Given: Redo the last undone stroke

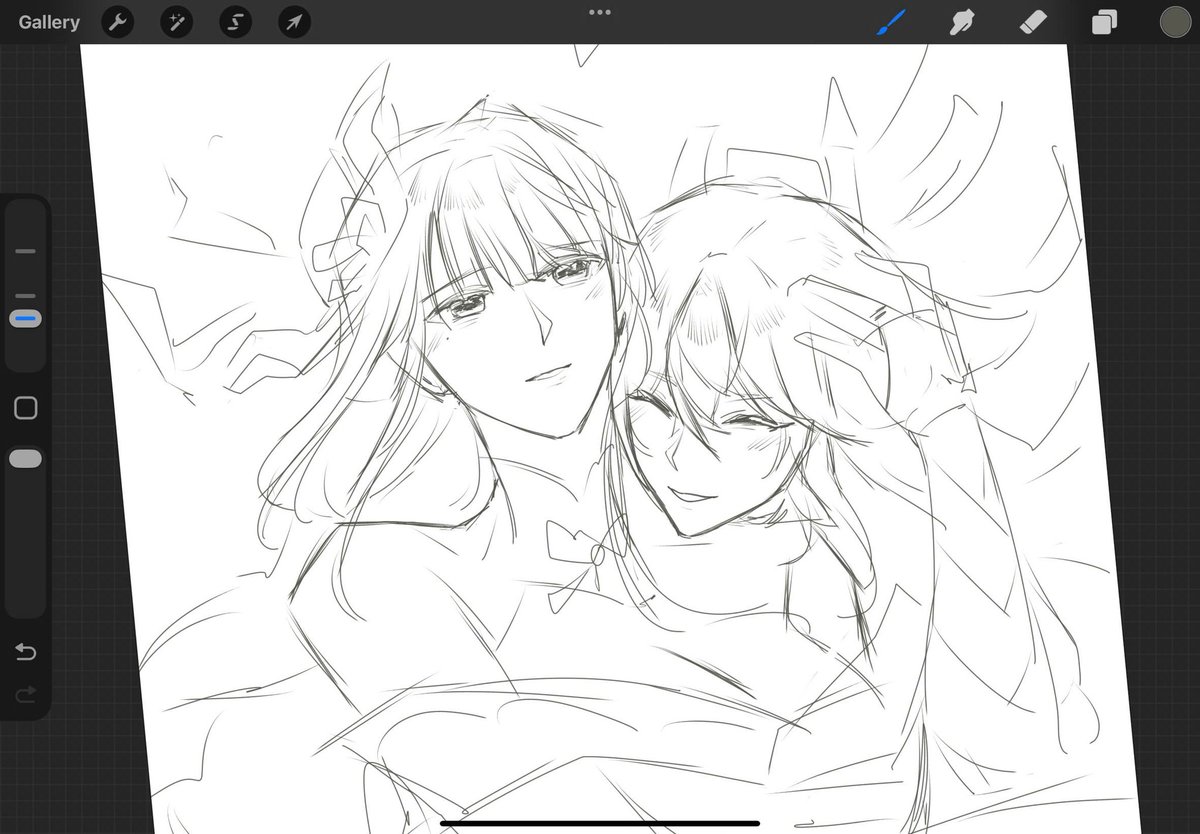Looking at the screenshot, I should point(26,694).
